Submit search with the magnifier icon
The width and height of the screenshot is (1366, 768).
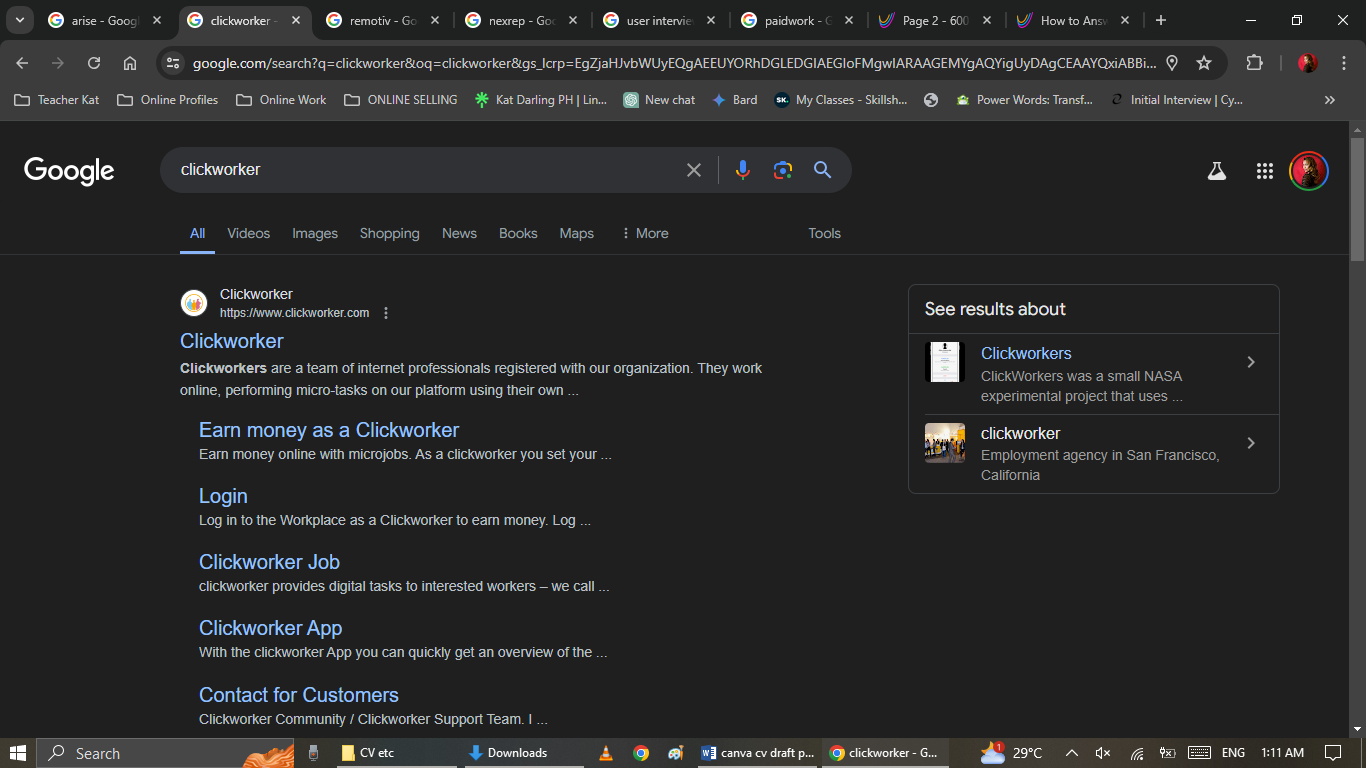tap(823, 170)
